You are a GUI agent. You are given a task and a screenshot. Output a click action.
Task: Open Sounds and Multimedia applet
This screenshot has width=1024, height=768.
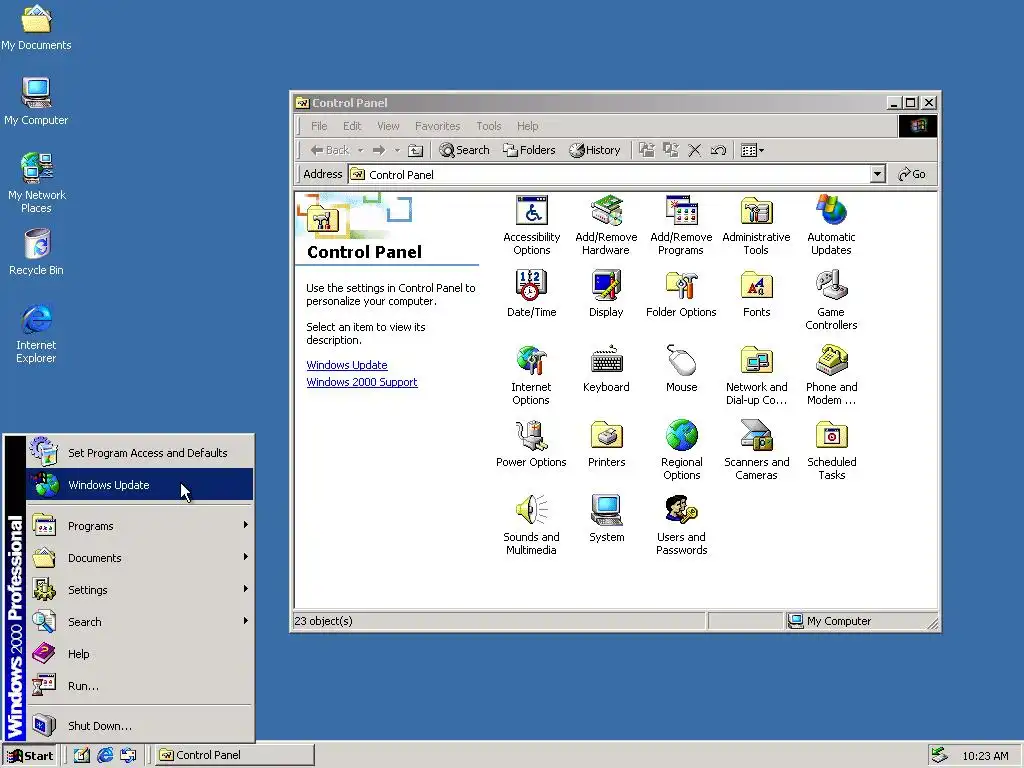(531, 526)
